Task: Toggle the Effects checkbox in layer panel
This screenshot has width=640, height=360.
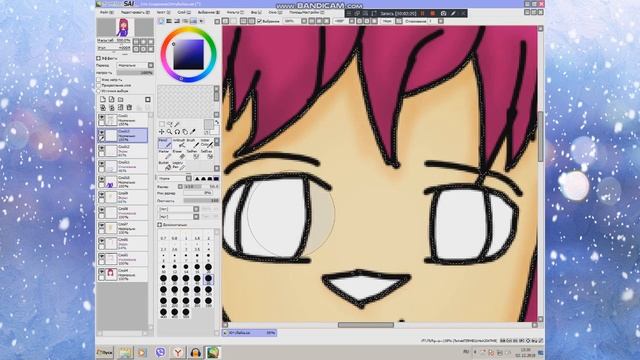Action: [x=98, y=58]
